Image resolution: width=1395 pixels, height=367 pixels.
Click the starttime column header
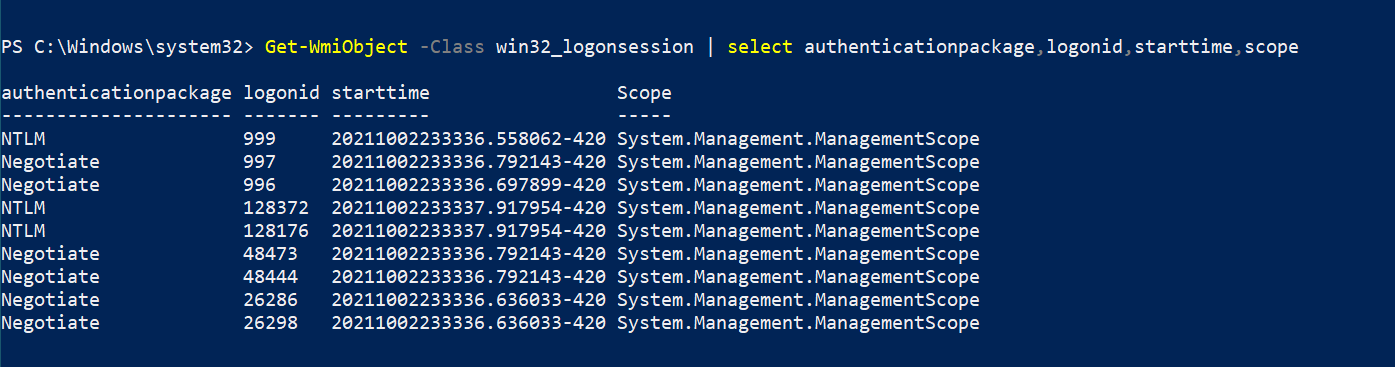point(380,93)
